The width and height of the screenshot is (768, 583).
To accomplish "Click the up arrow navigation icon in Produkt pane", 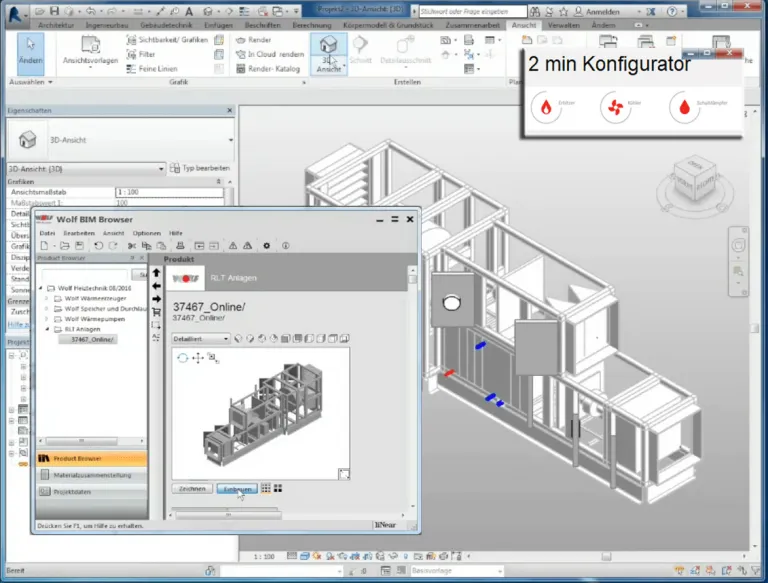I will (x=157, y=273).
